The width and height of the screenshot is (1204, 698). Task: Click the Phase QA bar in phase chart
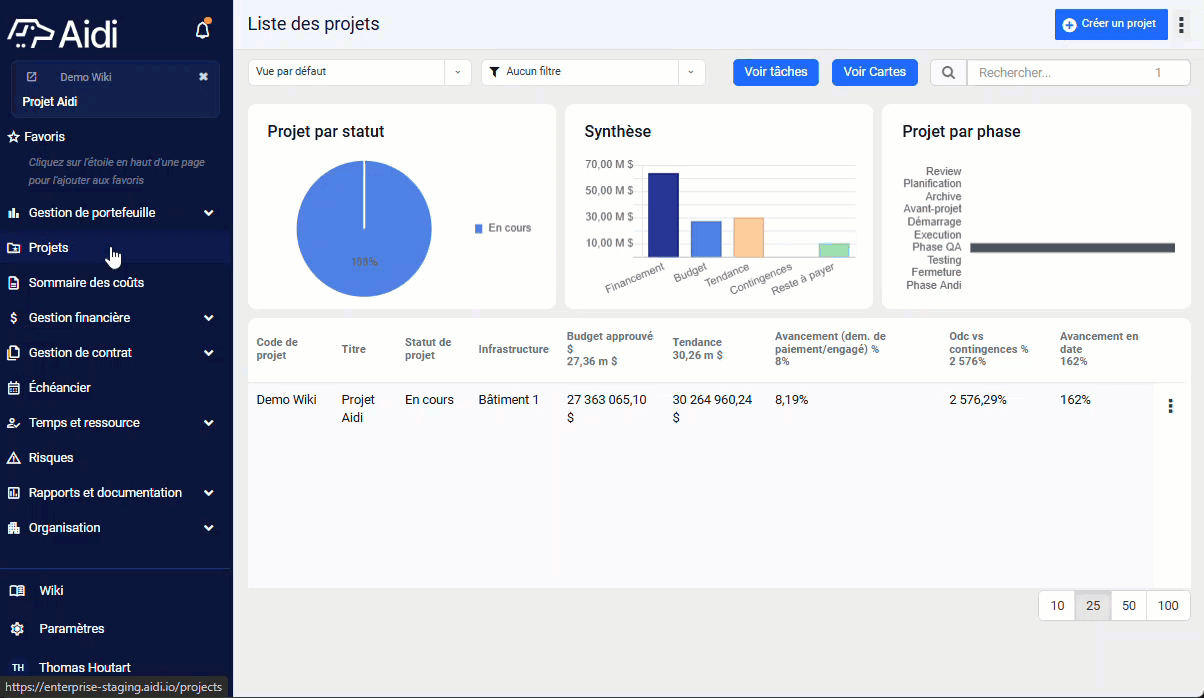1072,248
